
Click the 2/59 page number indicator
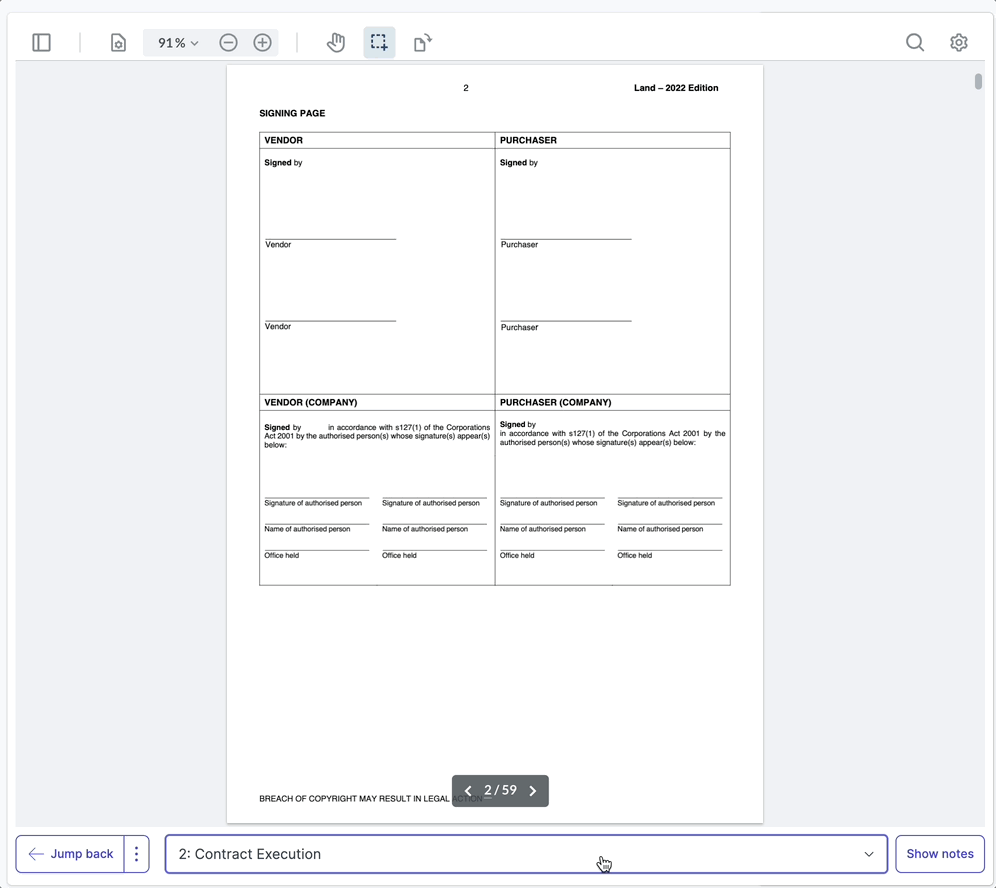(500, 791)
